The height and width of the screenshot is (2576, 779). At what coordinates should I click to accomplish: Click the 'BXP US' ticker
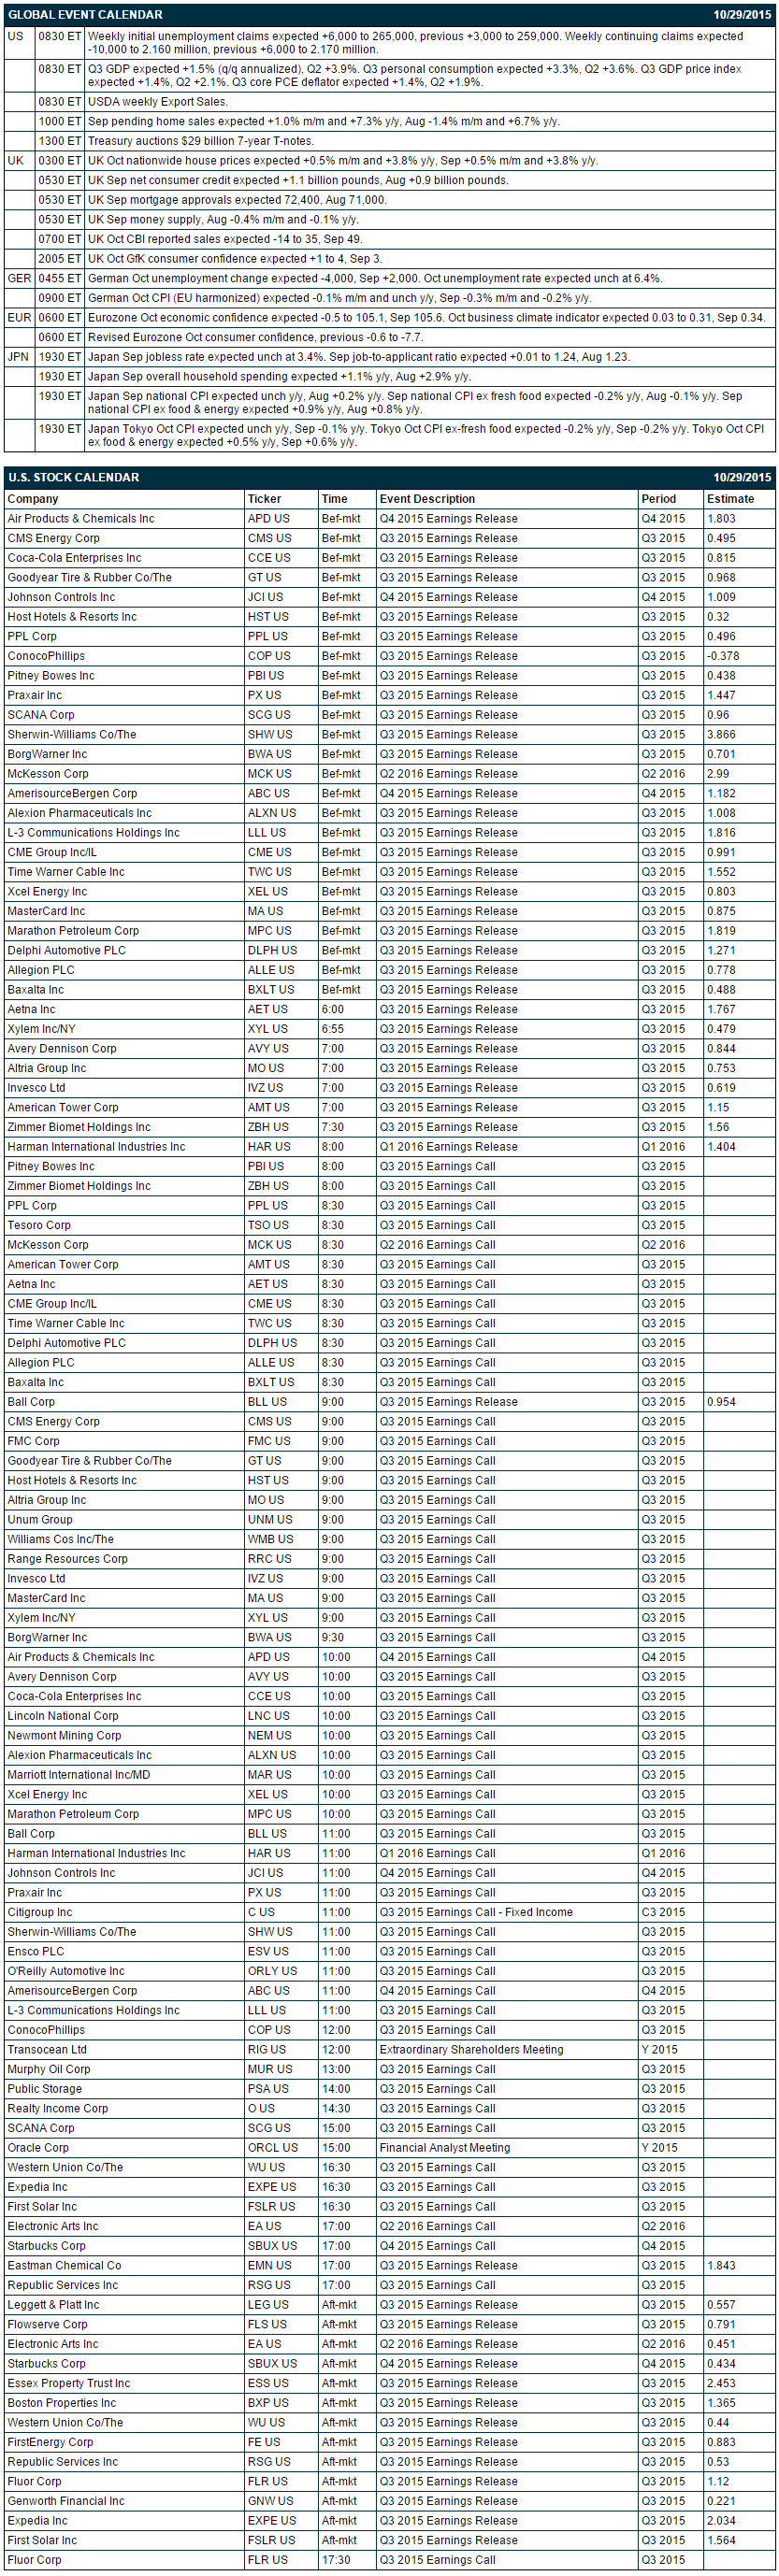pos(268,2403)
